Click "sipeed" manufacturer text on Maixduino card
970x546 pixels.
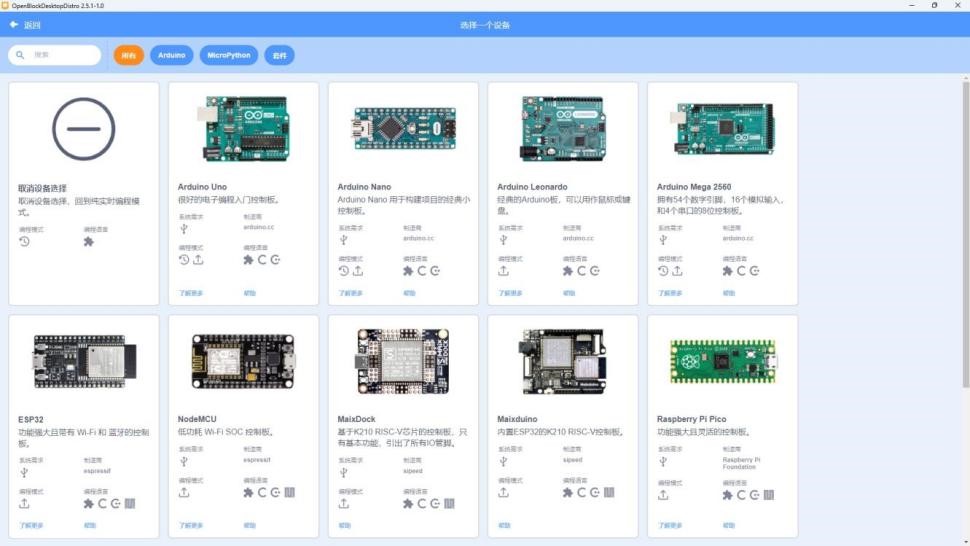tap(572, 460)
